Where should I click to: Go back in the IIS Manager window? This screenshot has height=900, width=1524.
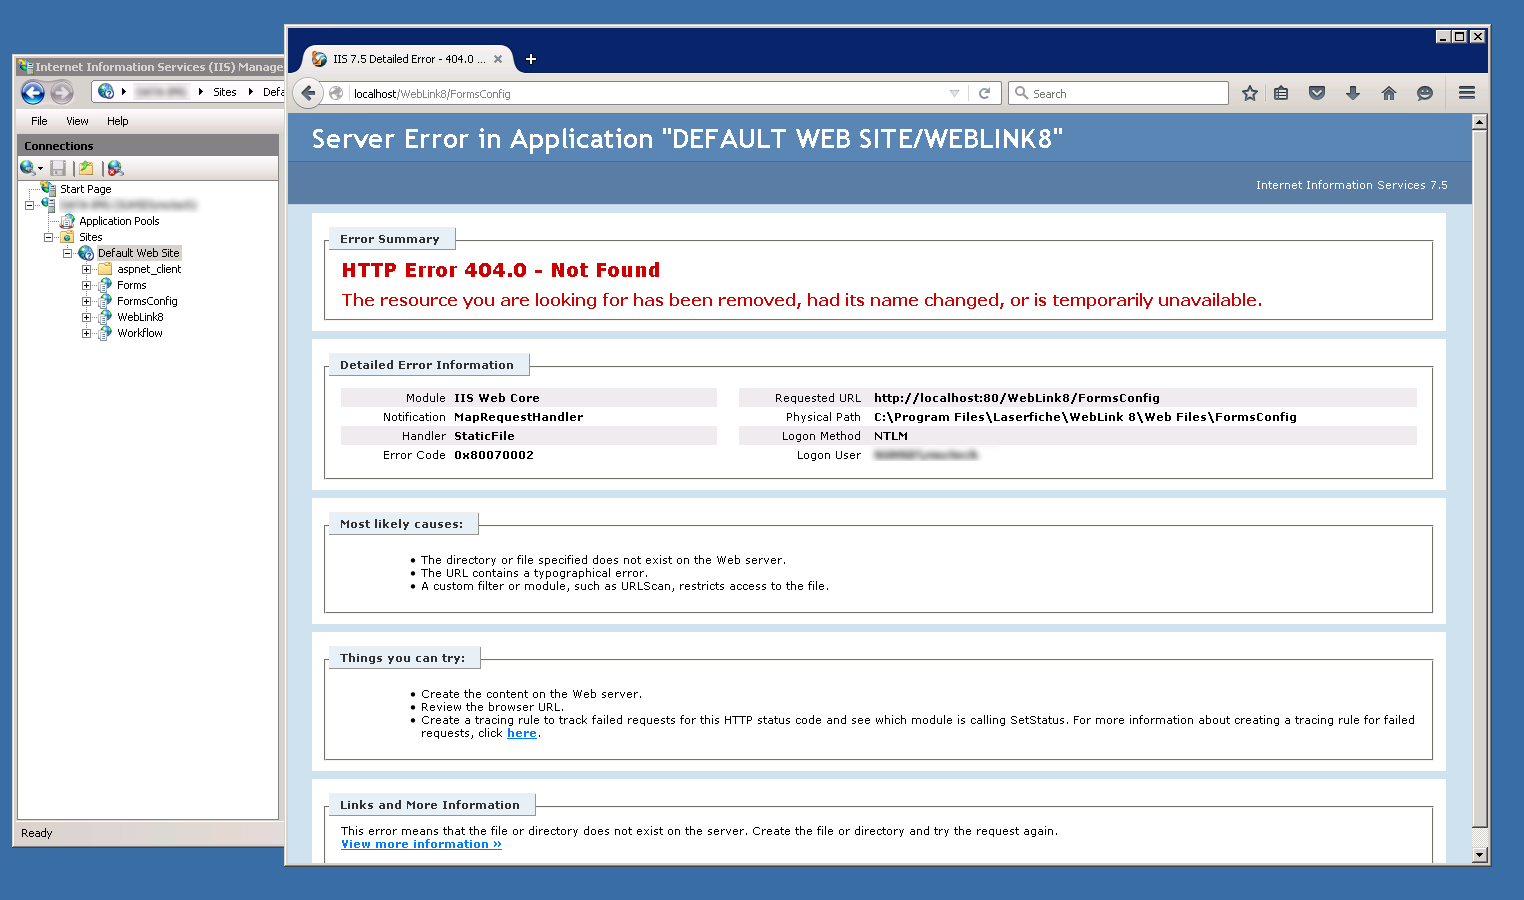[33, 92]
